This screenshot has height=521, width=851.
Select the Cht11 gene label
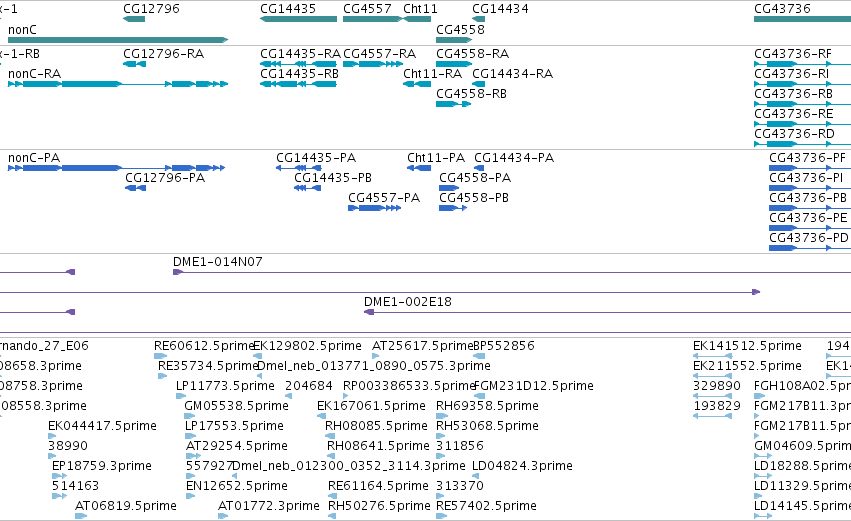click(x=420, y=9)
